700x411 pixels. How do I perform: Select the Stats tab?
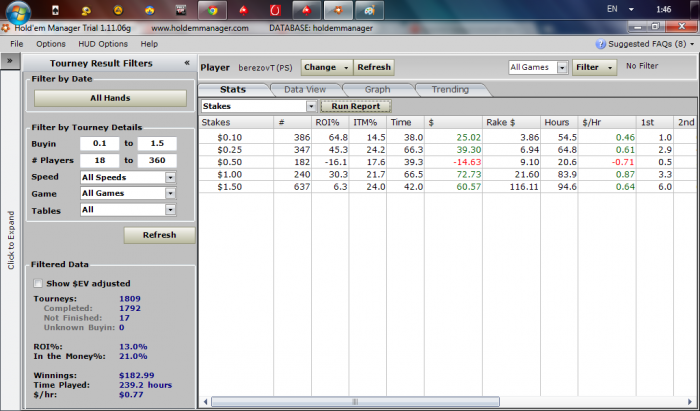(233, 90)
